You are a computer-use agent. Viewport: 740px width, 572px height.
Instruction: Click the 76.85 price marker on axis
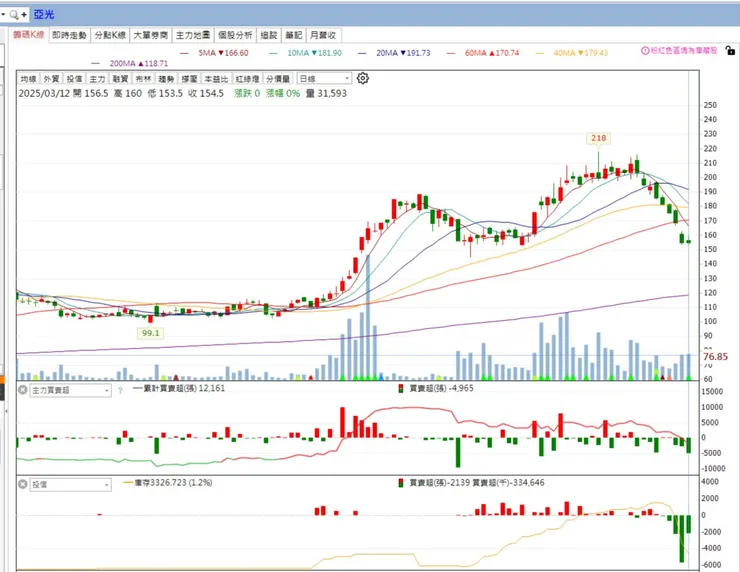click(x=715, y=356)
